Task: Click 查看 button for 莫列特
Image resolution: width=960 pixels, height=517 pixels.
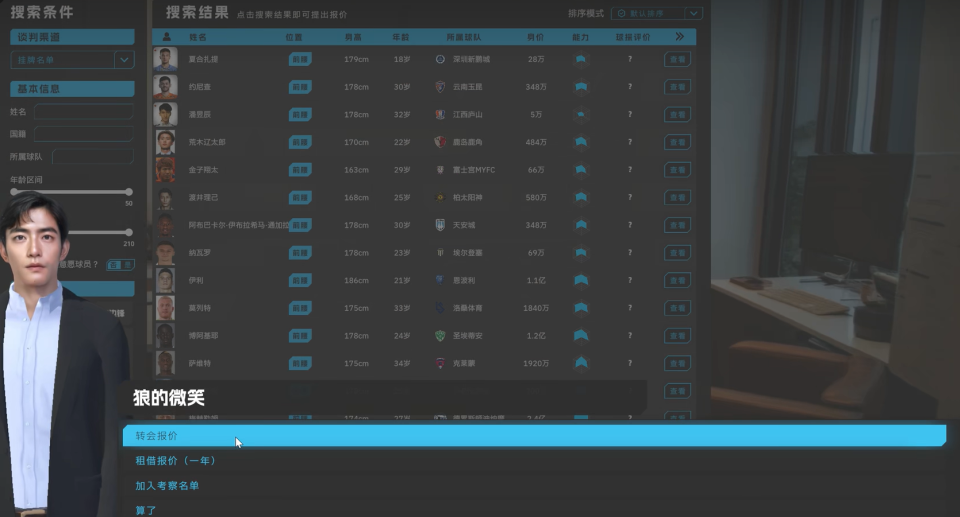Action: click(x=677, y=308)
